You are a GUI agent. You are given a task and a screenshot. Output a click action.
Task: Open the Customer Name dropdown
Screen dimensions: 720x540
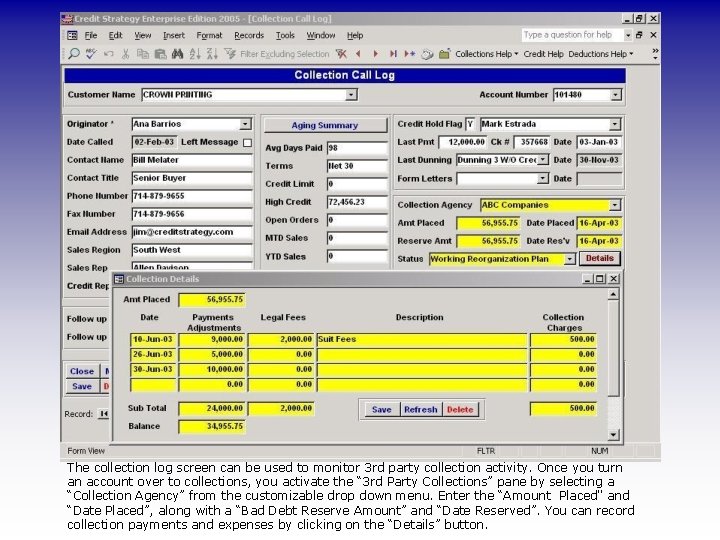(x=351, y=95)
